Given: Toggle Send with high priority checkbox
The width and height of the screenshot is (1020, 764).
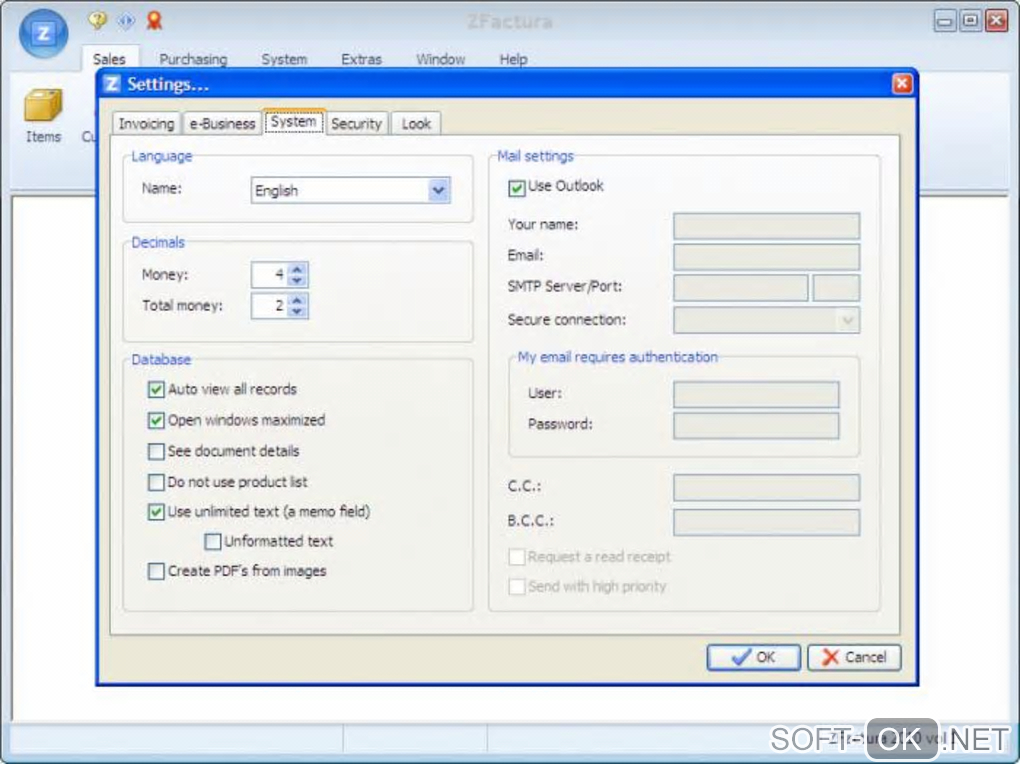Looking at the screenshot, I should (x=517, y=587).
